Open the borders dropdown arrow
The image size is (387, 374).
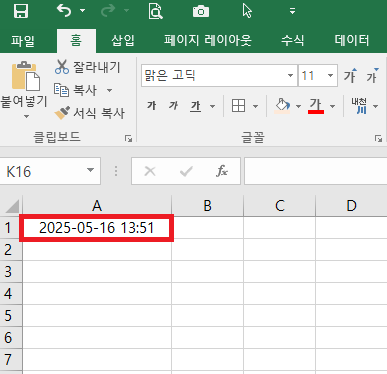256,106
